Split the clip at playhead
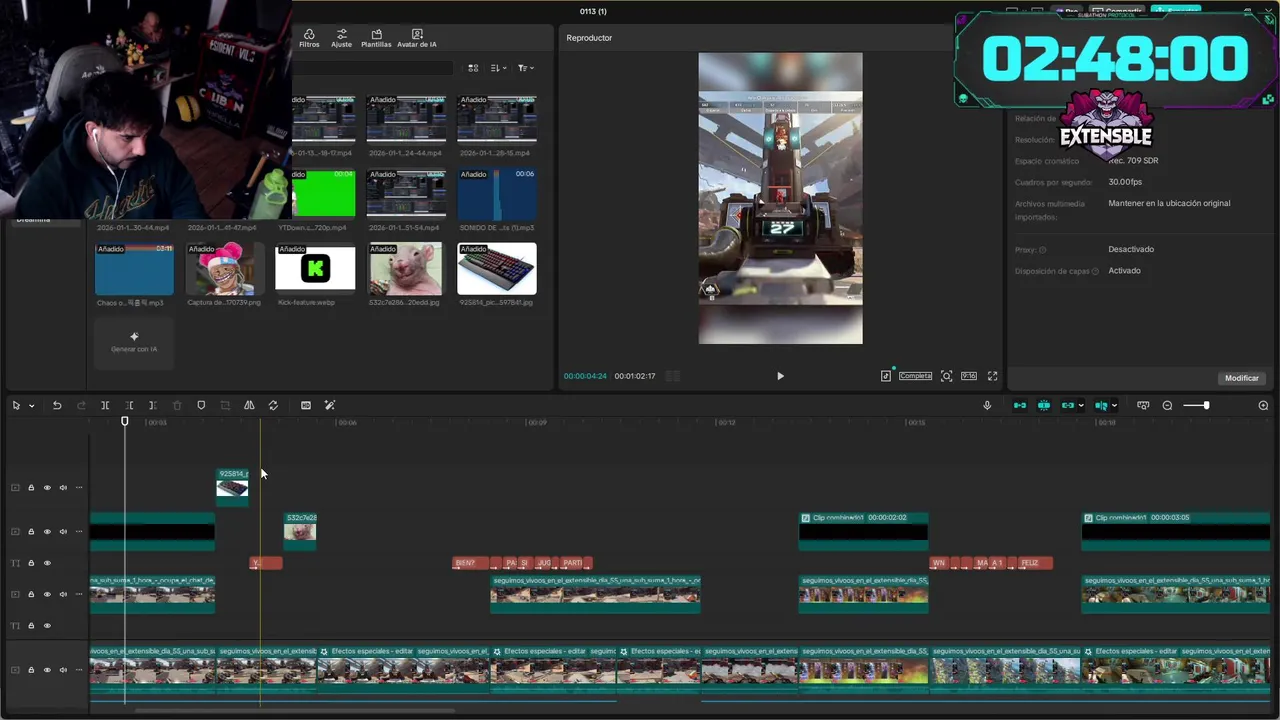Viewport: 1280px width, 720px height. (x=105, y=405)
